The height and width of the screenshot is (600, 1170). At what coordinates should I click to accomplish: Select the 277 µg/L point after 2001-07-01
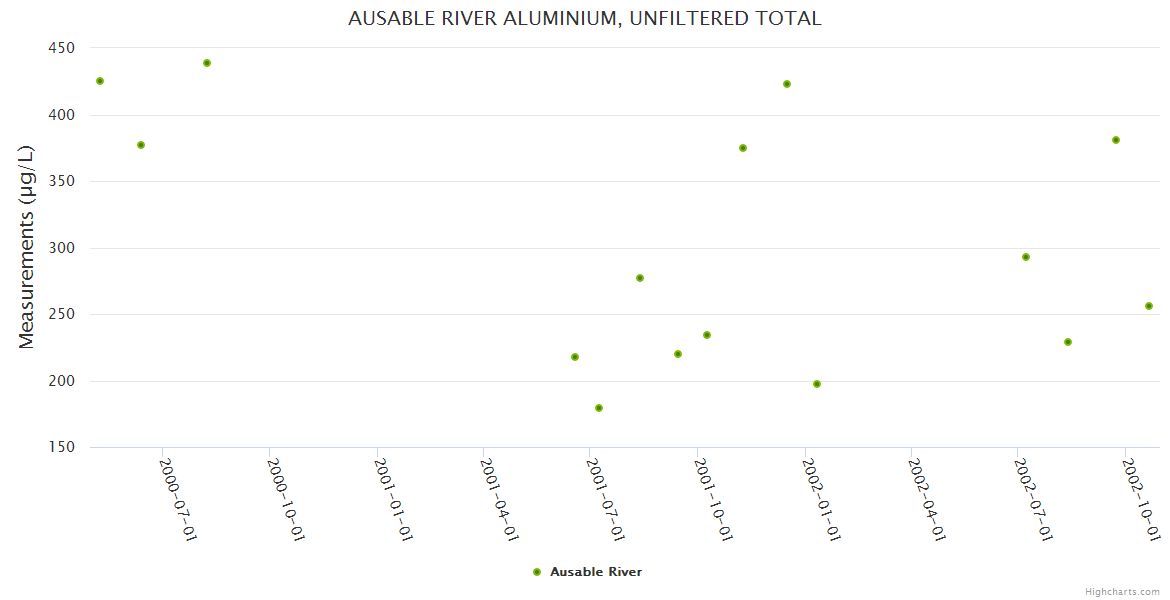click(x=640, y=278)
